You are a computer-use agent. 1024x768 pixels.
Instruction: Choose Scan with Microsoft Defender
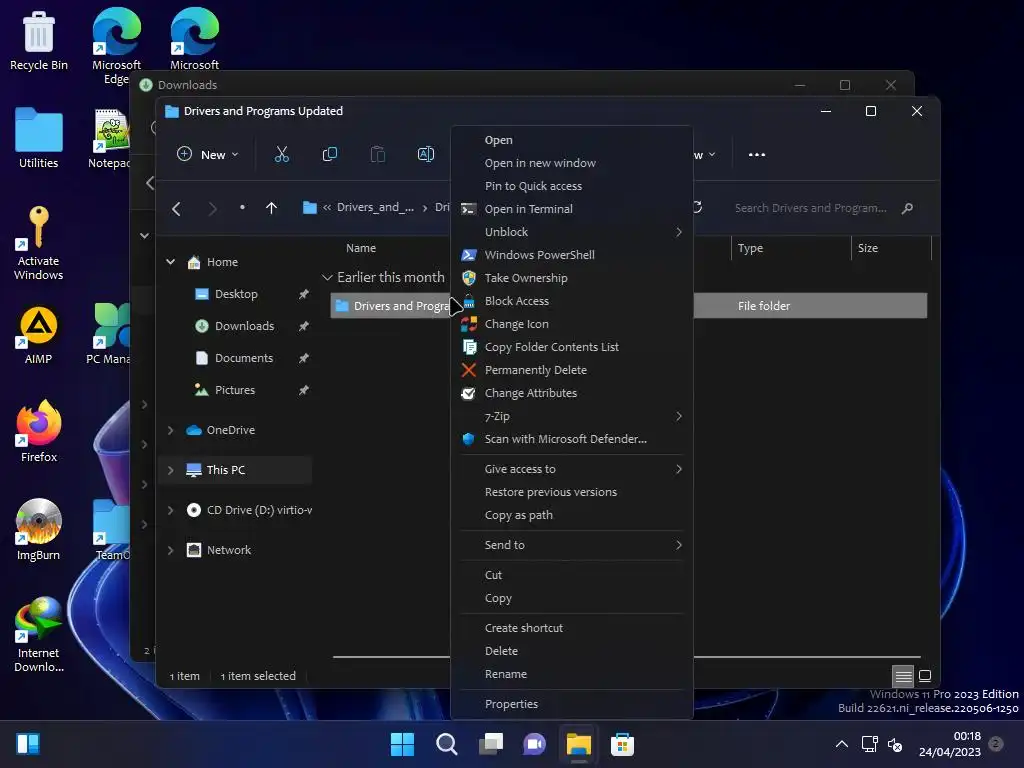571,439
